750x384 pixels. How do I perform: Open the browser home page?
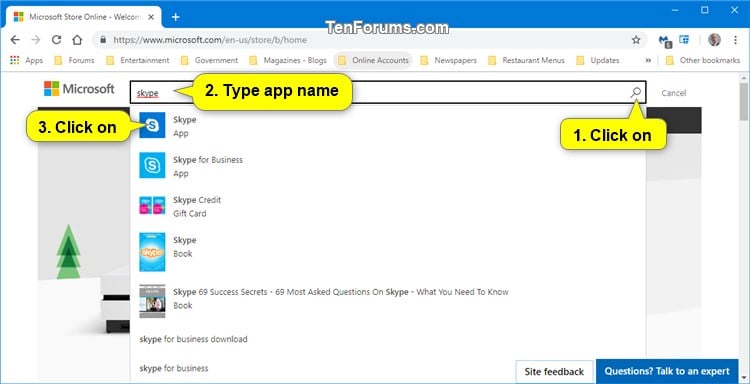click(77, 40)
